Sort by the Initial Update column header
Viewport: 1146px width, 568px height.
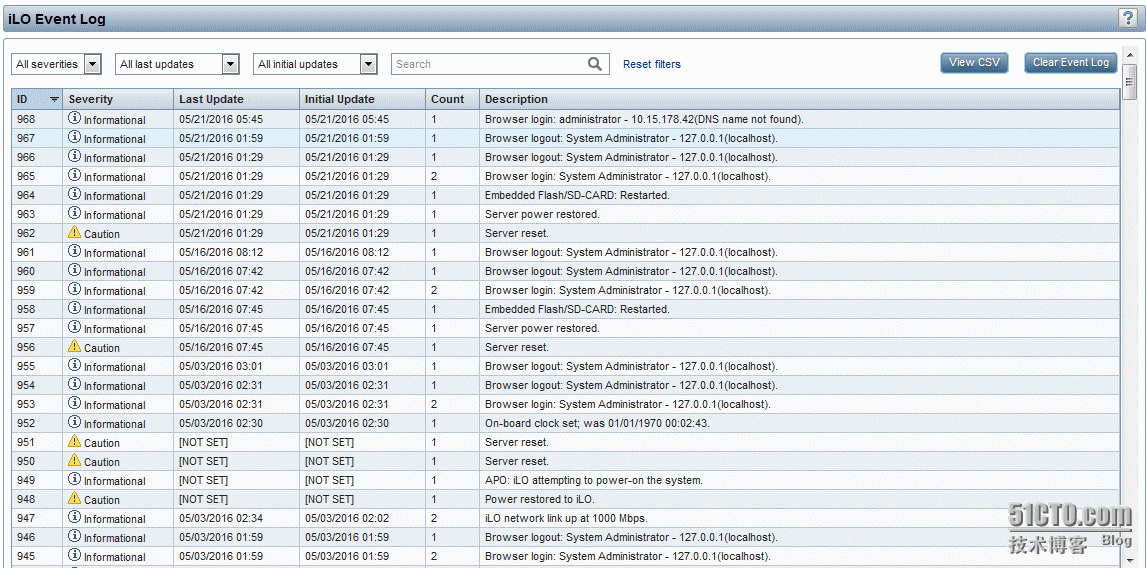coord(363,99)
